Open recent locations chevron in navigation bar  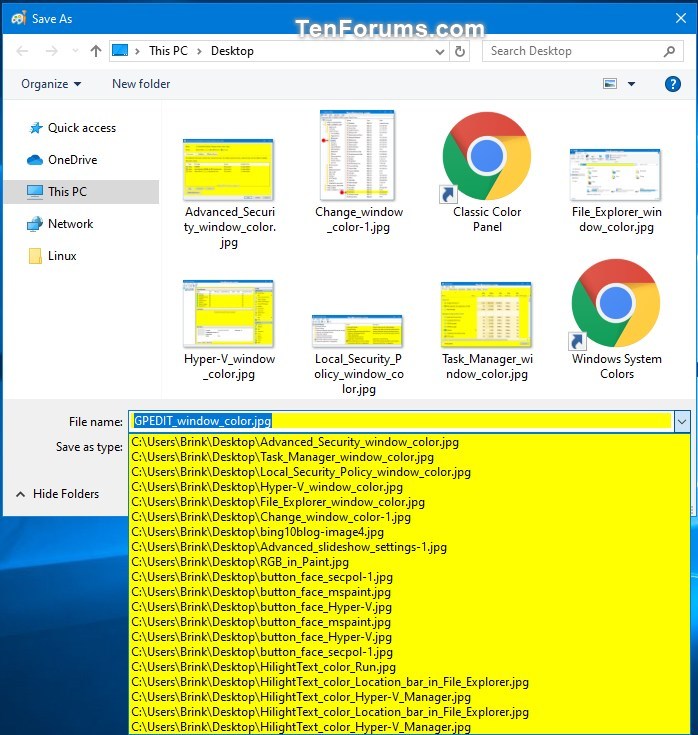coord(75,51)
